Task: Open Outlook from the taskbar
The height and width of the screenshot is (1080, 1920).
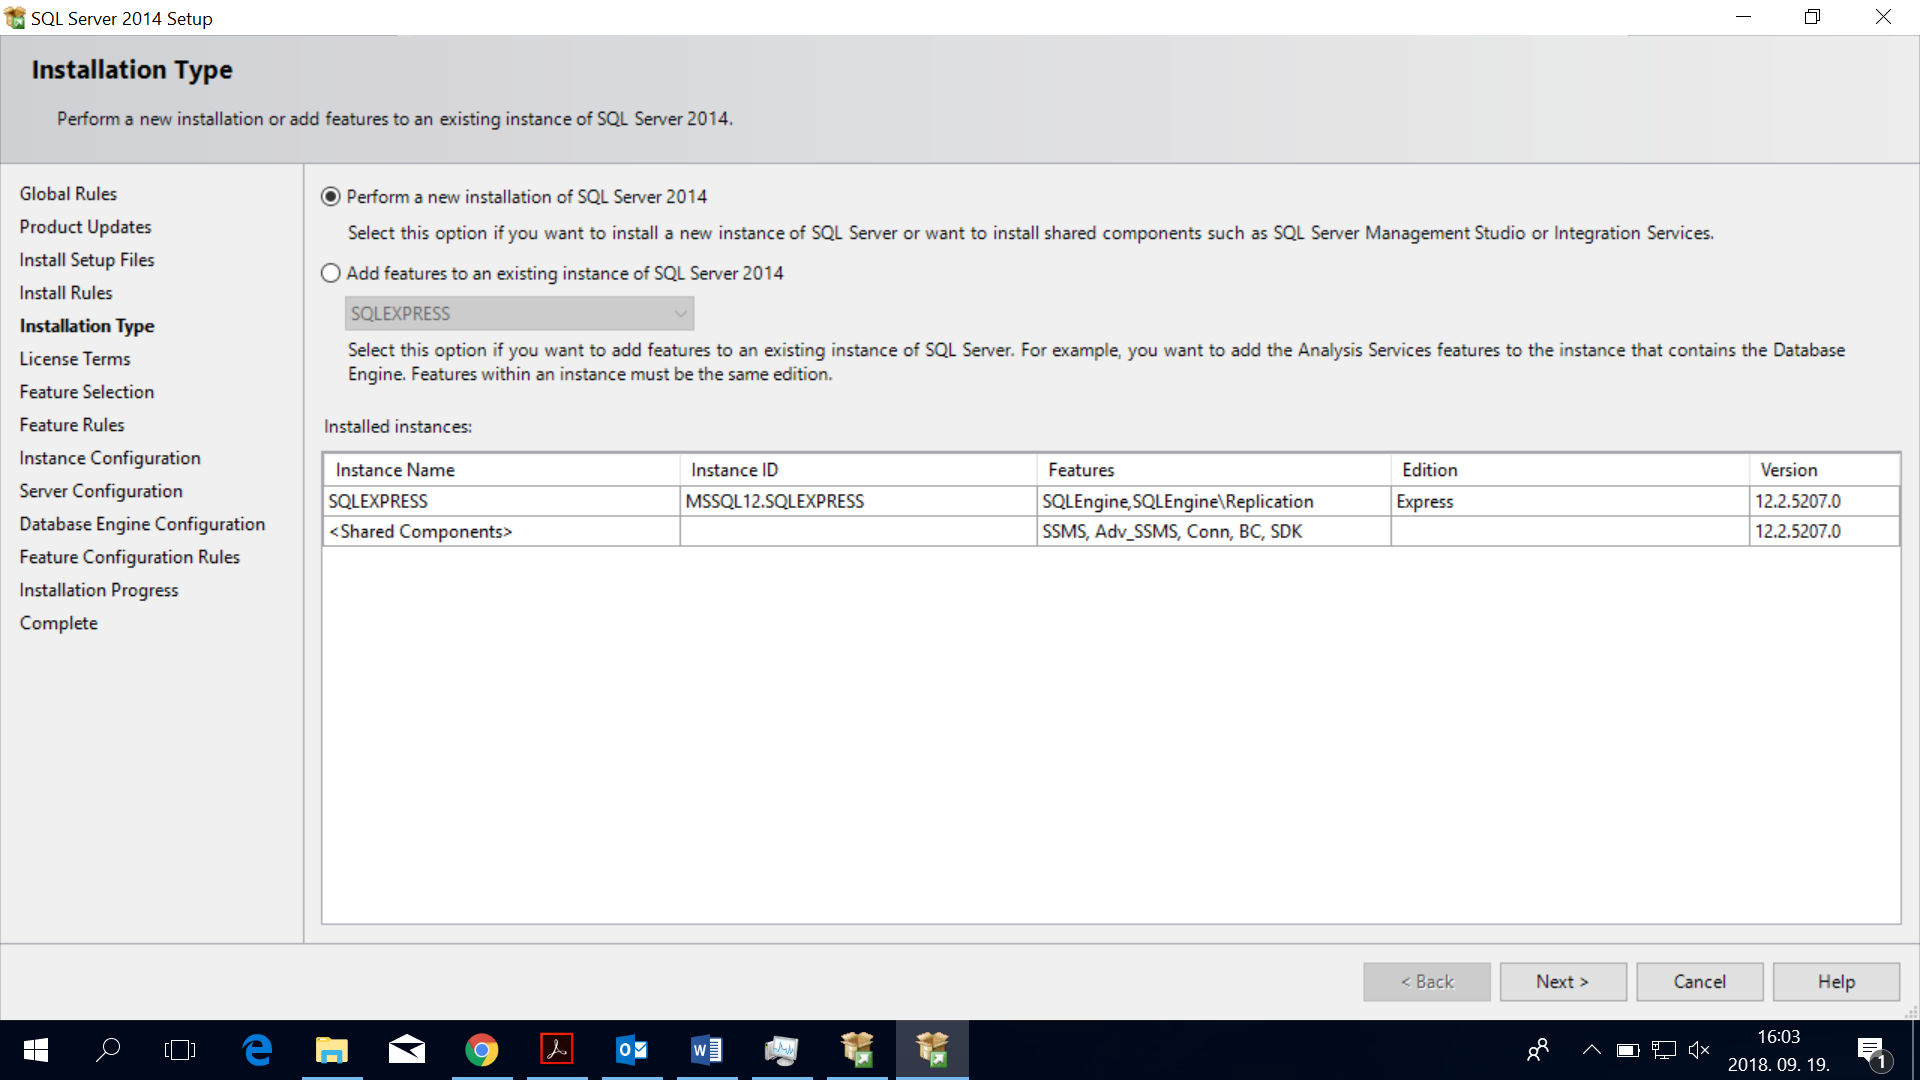Action: coord(631,1050)
